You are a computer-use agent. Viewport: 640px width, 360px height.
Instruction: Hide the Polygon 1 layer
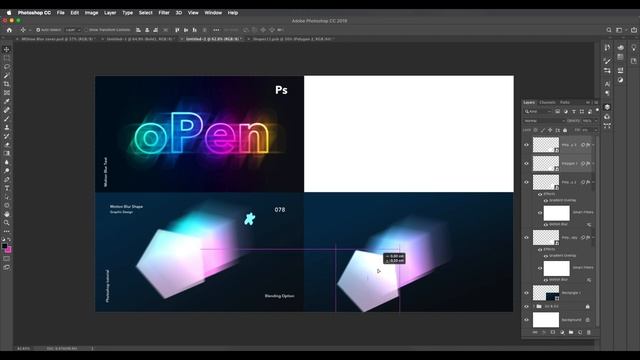(x=526, y=164)
